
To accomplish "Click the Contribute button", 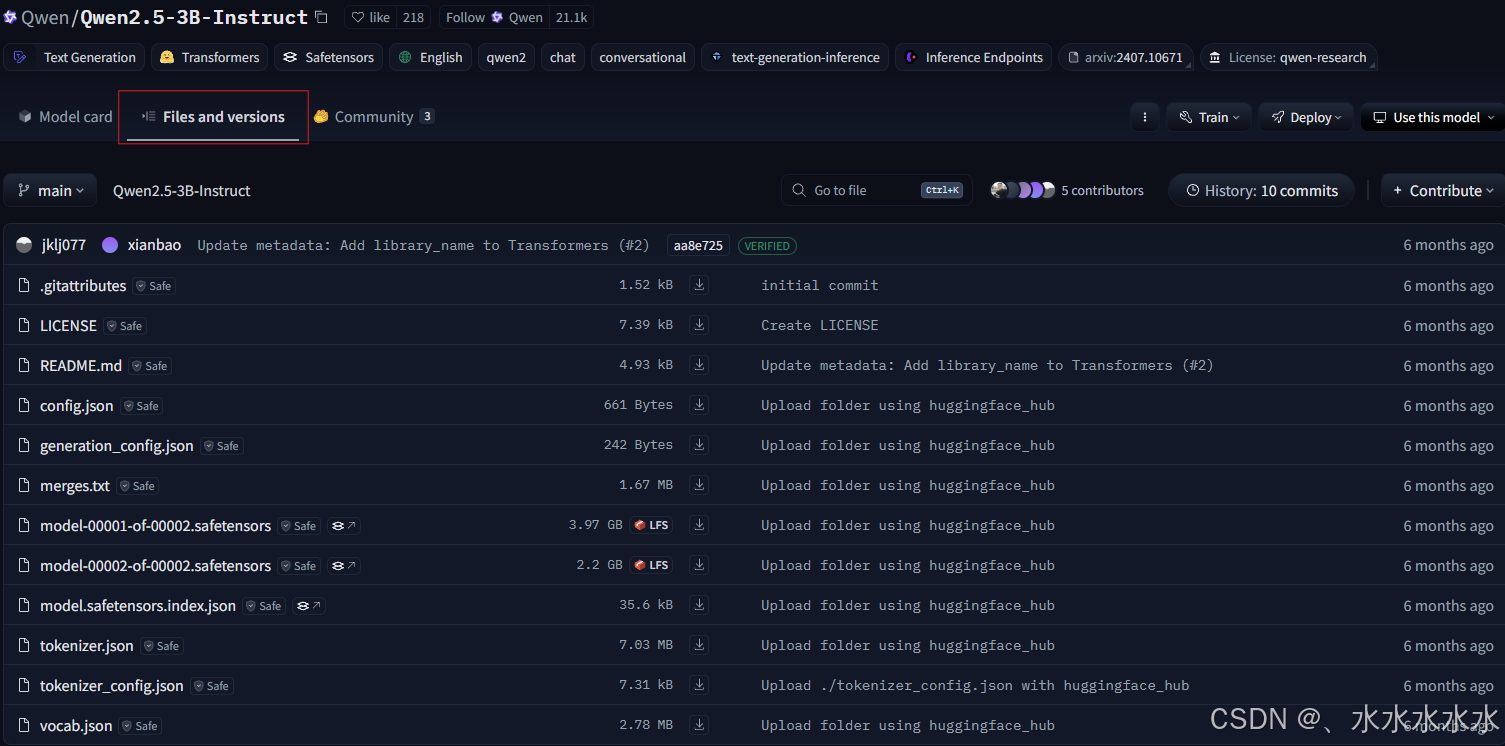I will [1441, 190].
